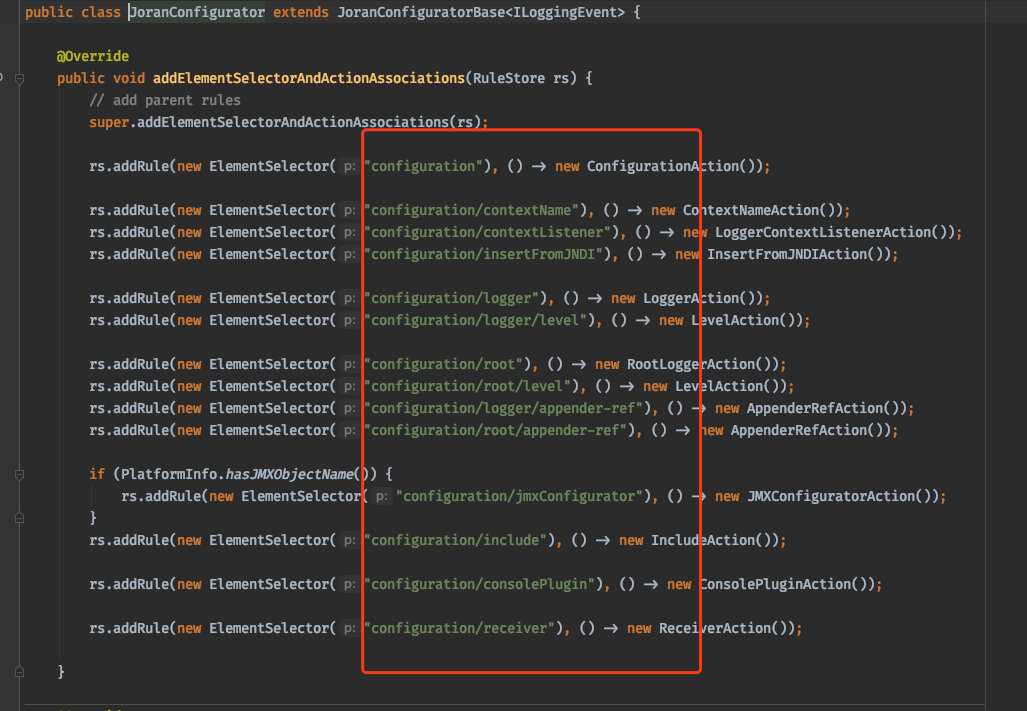1027x711 pixels.
Task: Click the comment "// add parent rules"
Action: coord(165,100)
